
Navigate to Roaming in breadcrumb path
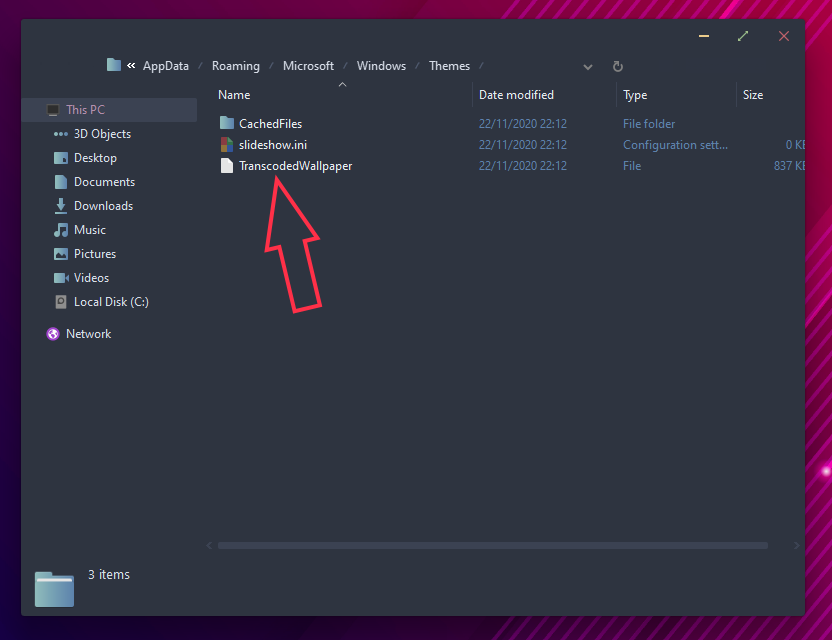click(235, 66)
